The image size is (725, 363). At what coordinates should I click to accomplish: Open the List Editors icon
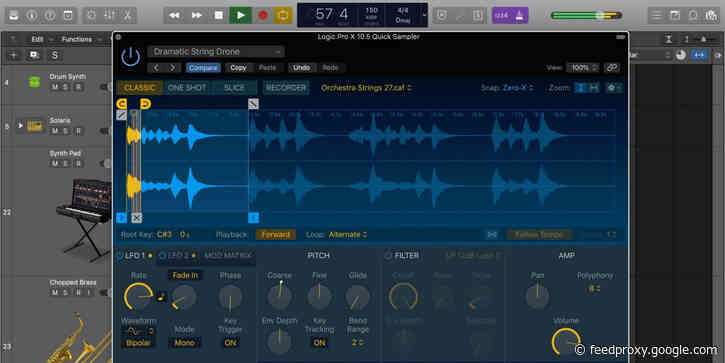656,15
